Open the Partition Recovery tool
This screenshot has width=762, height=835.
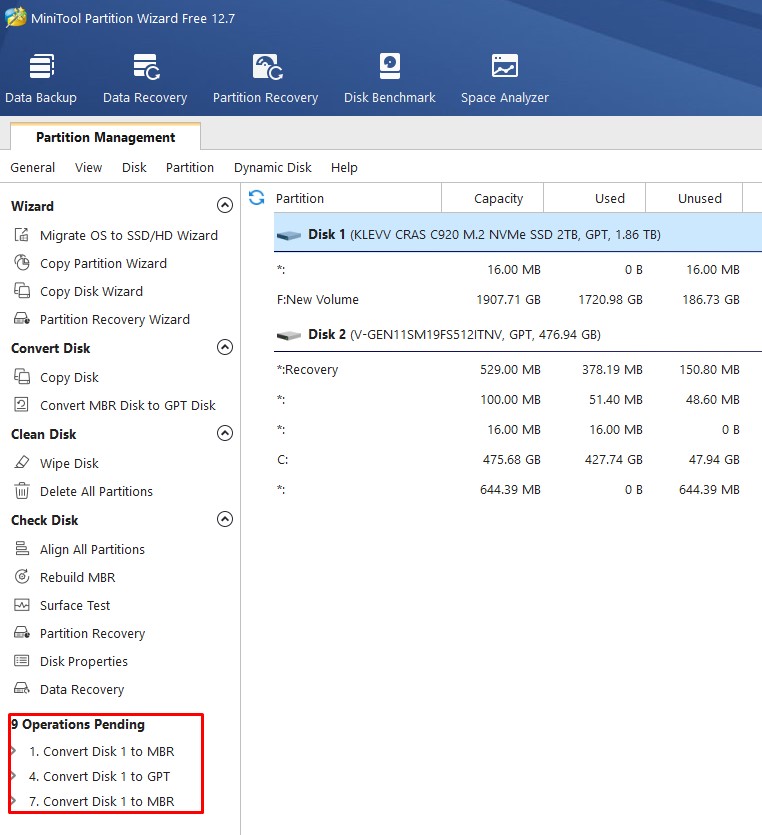coord(265,78)
